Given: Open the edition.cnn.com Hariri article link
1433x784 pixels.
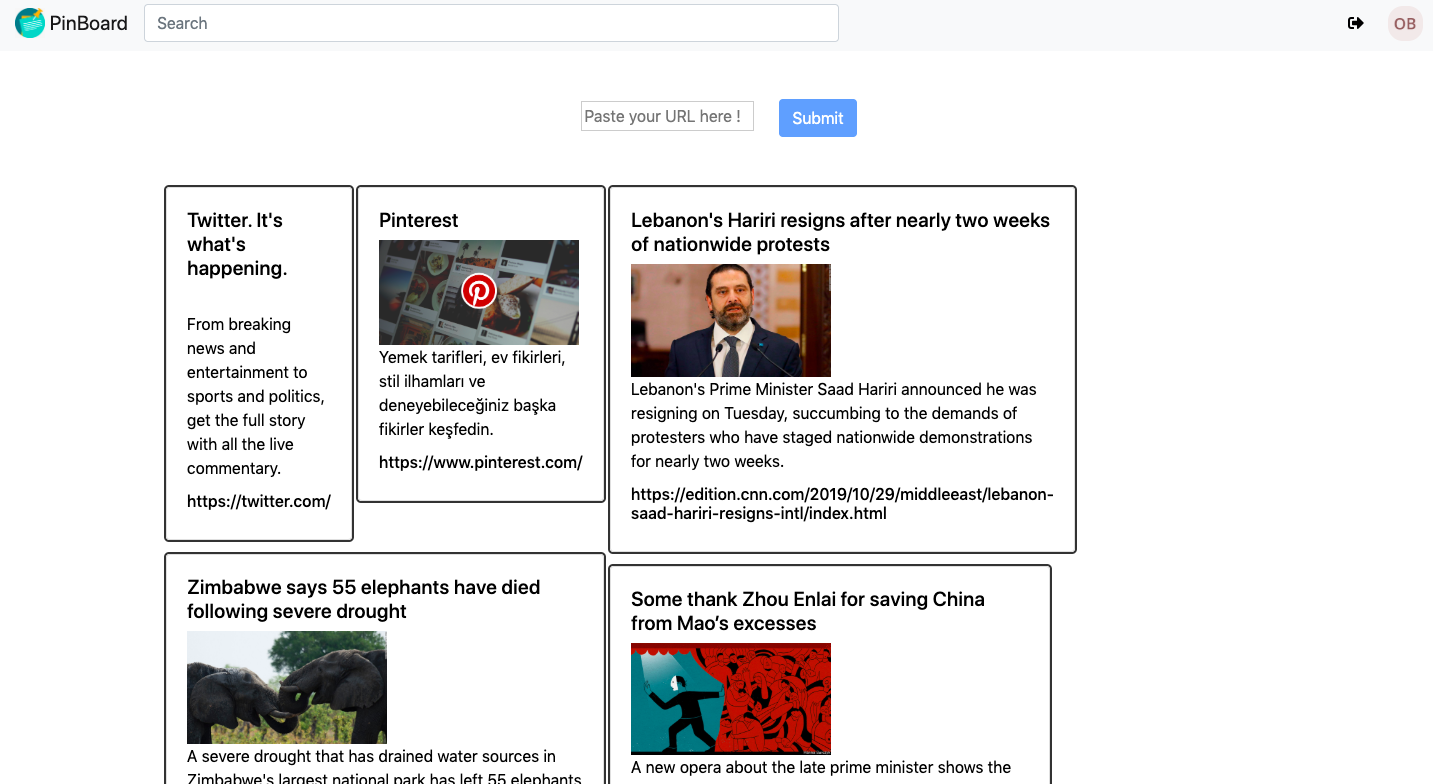Looking at the screenshot, I should click(x=842, y=504).
